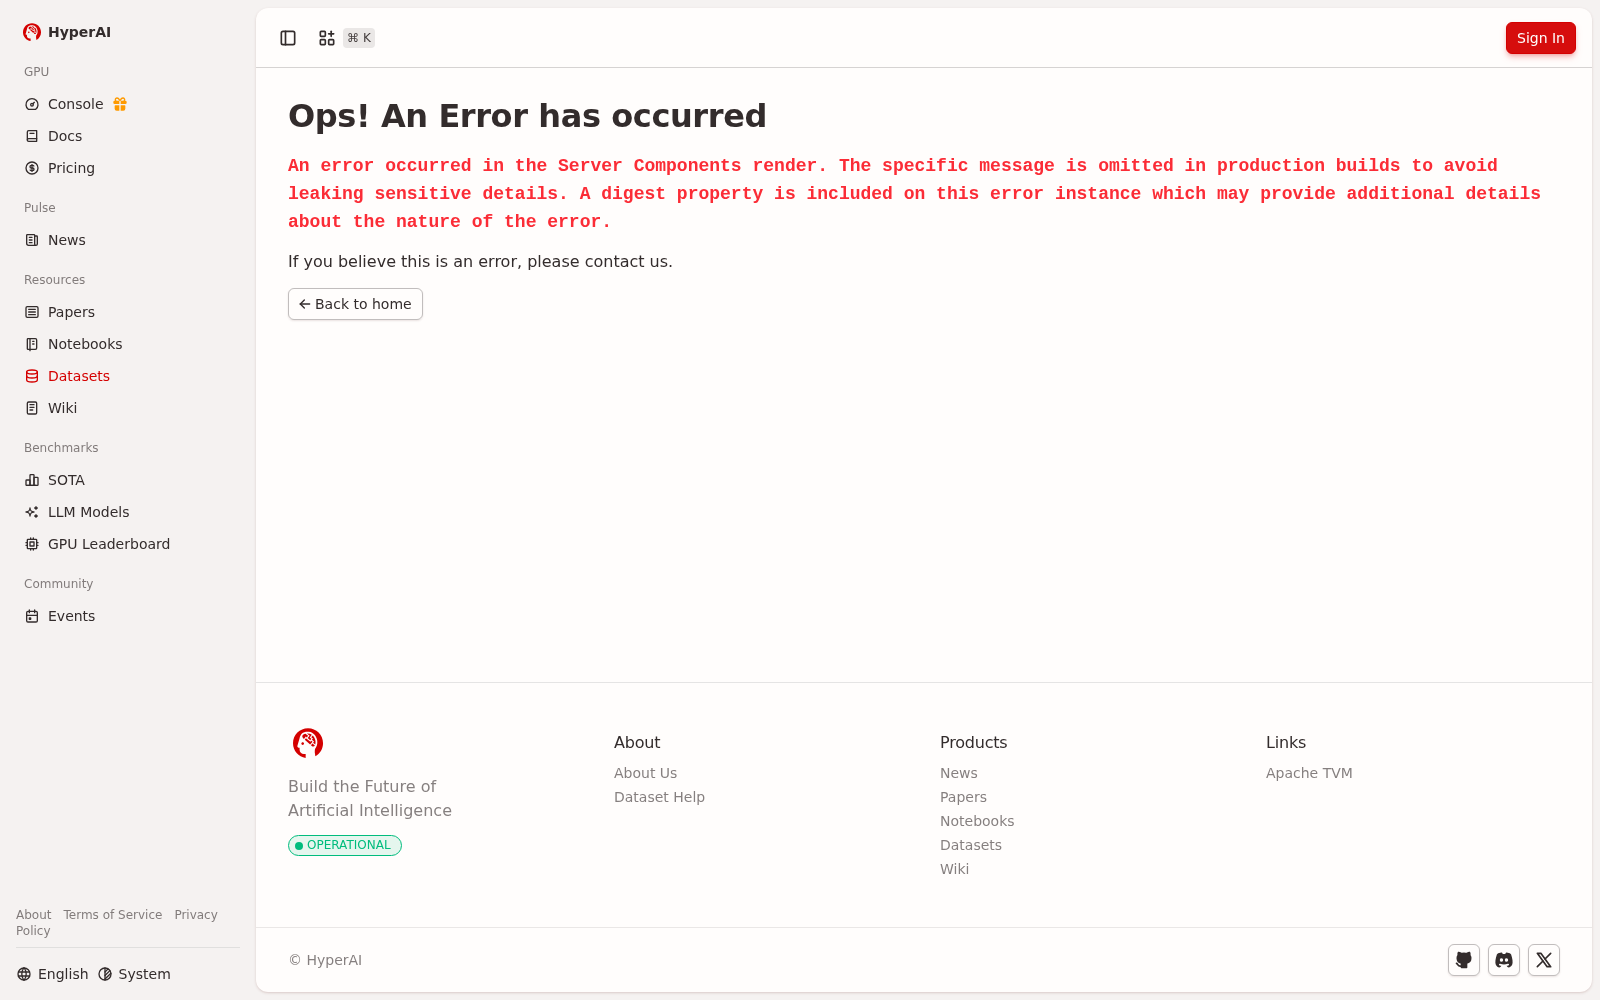The image size is (1600, 1000).
Task: Click the red Datasets database icon
Action: (x=32, y=376)
